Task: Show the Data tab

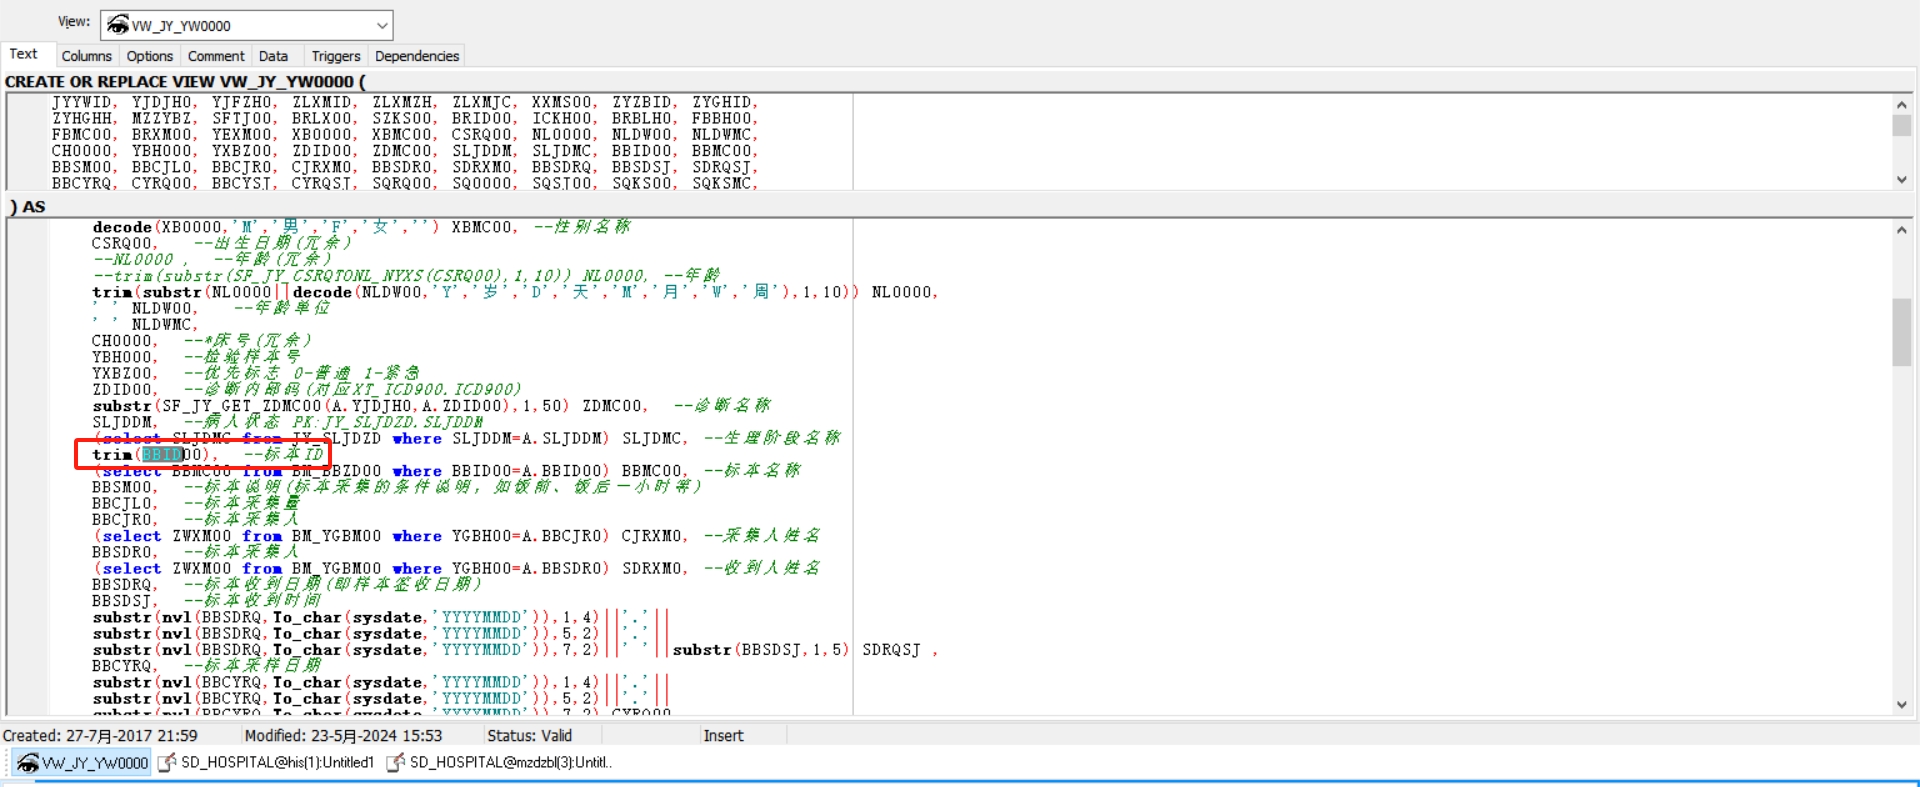Action: pos(273,56)
